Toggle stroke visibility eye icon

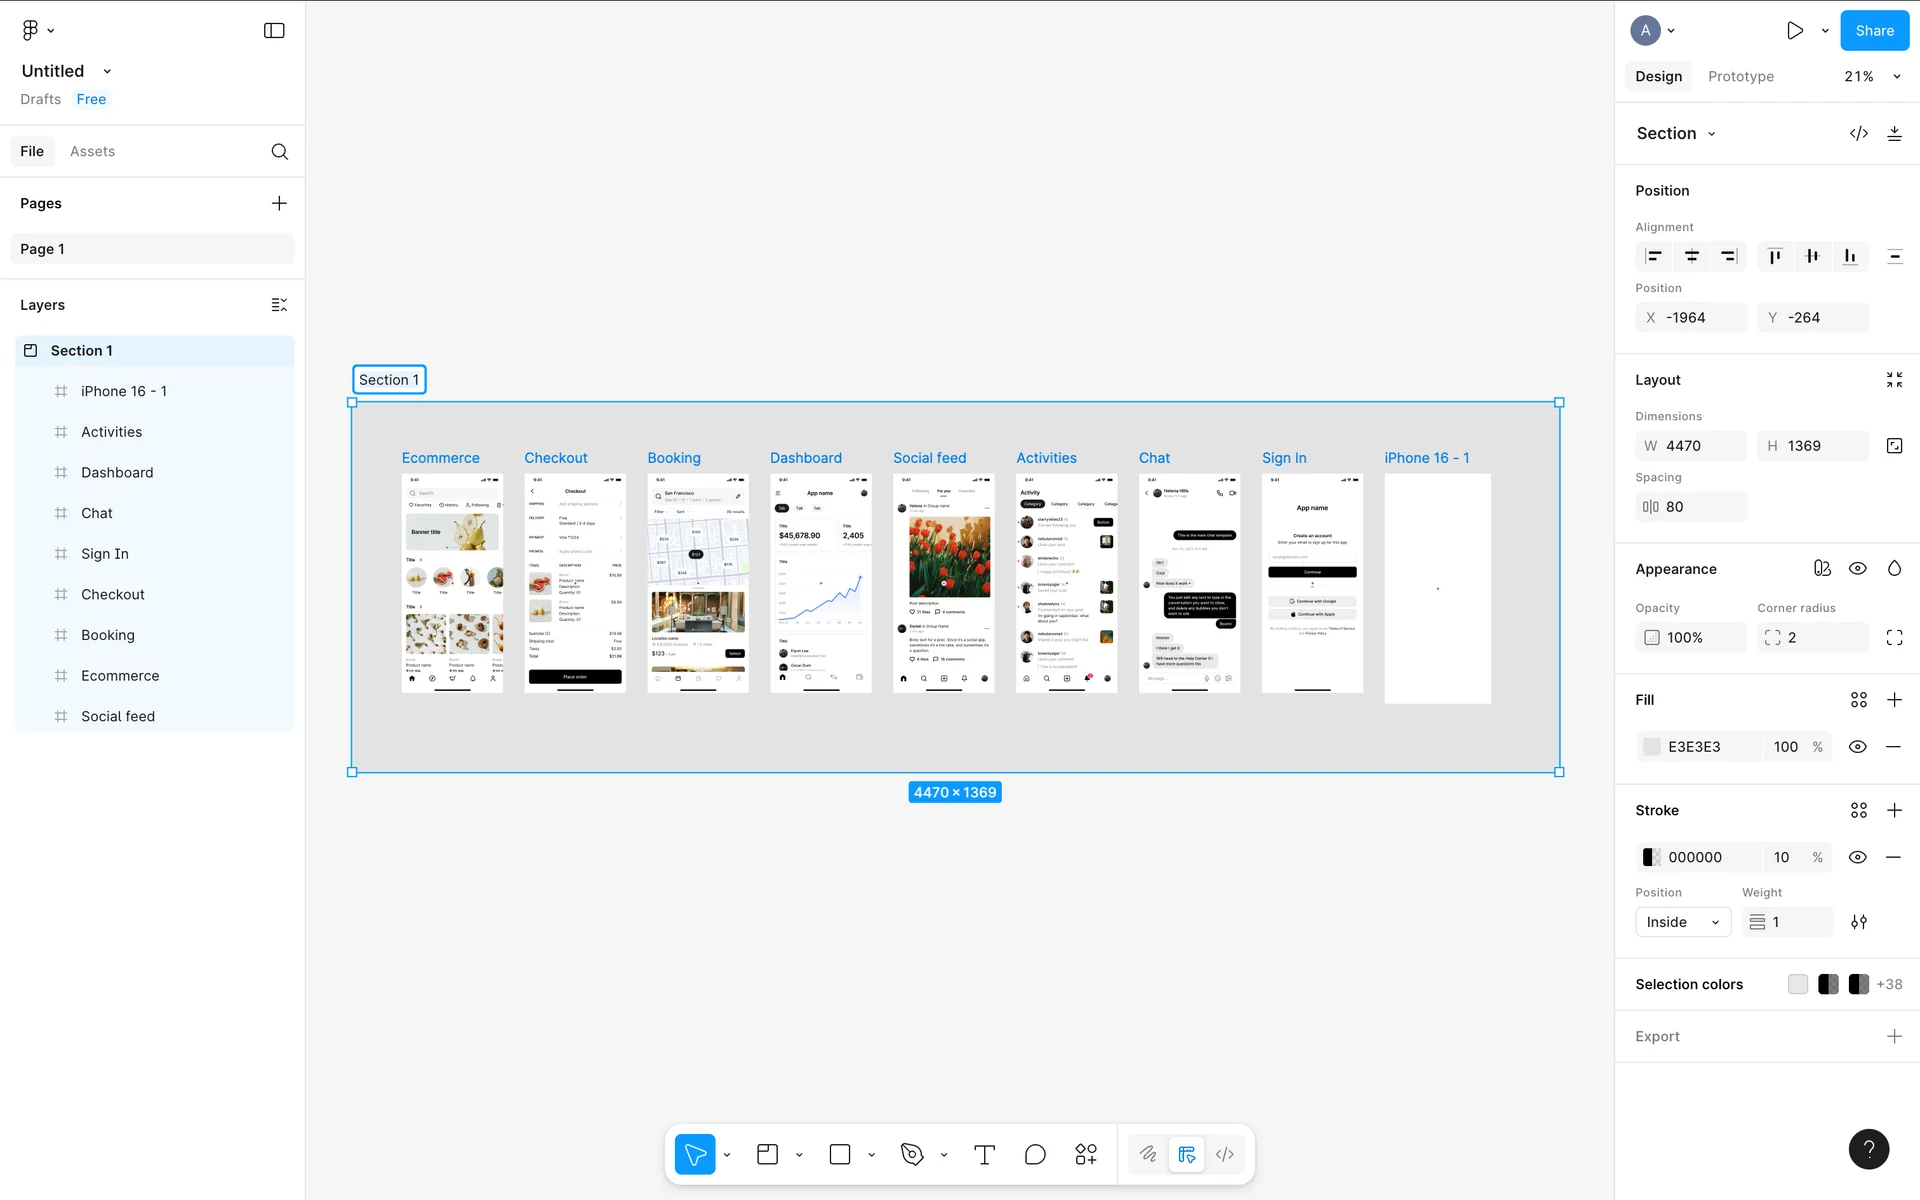click(1857, 857)
